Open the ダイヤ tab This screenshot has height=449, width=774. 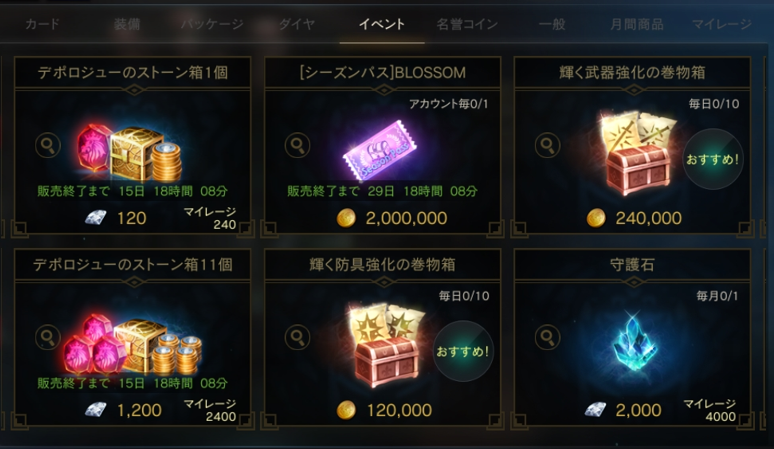click(297, 24)
